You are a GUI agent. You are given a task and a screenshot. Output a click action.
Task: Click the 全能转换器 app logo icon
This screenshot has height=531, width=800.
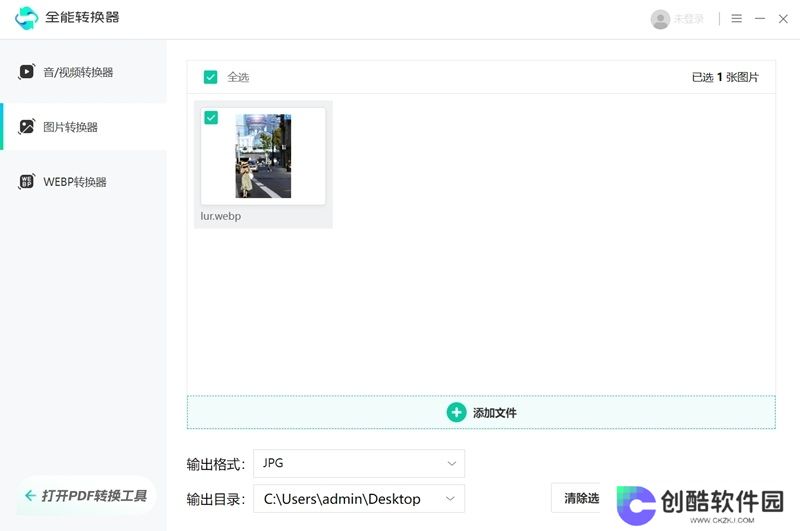27,18
